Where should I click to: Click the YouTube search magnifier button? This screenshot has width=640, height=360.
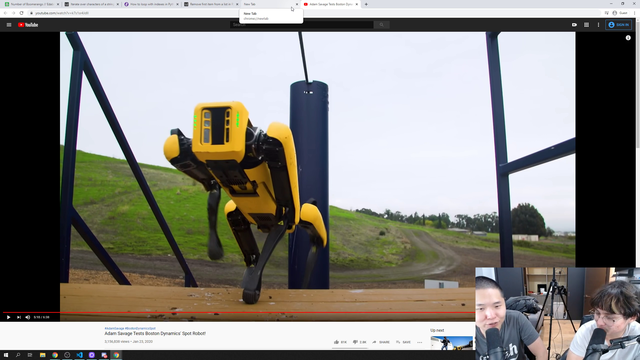coord(382,25)
